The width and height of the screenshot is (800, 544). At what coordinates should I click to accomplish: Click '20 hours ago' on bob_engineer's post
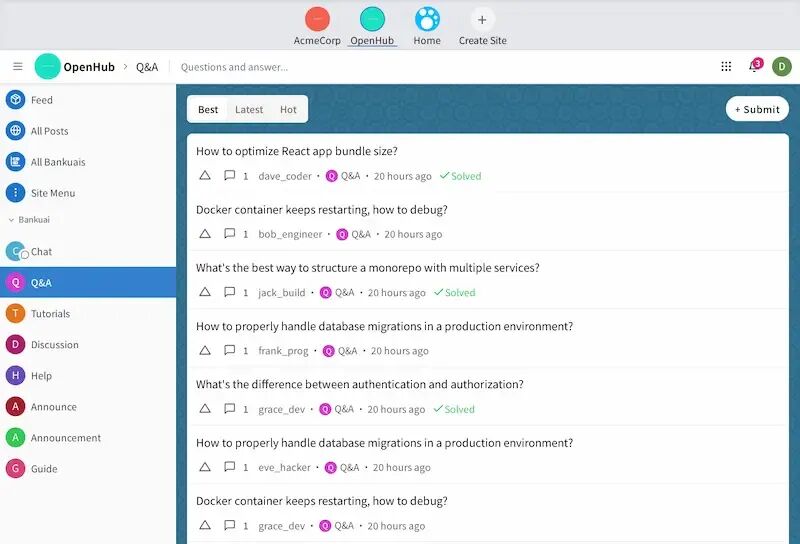coord(413,234)
